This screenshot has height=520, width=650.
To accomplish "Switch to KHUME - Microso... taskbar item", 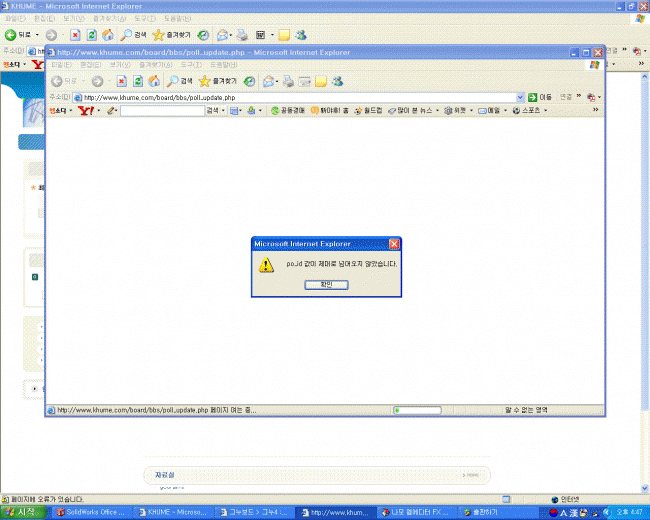I will tap(172, 513).
